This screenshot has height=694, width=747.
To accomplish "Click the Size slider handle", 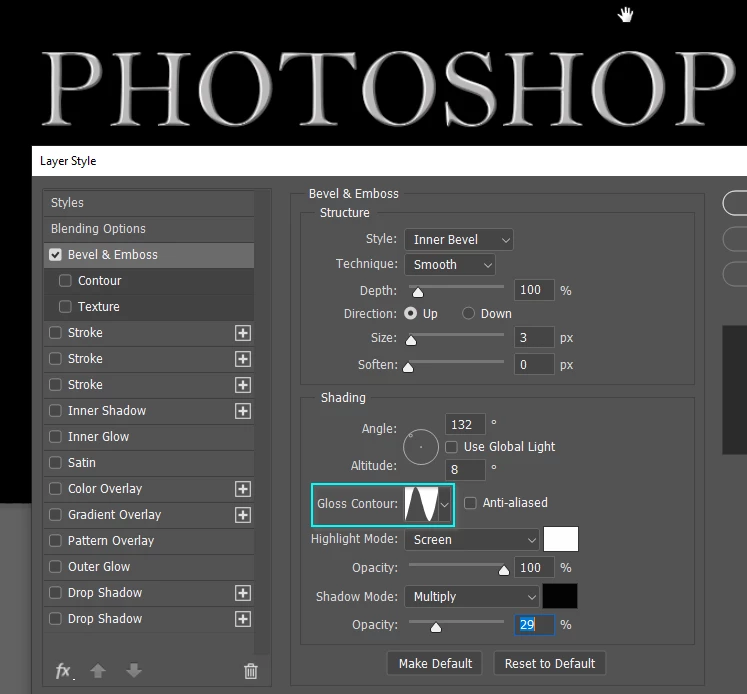I will (x=411, y=340).
